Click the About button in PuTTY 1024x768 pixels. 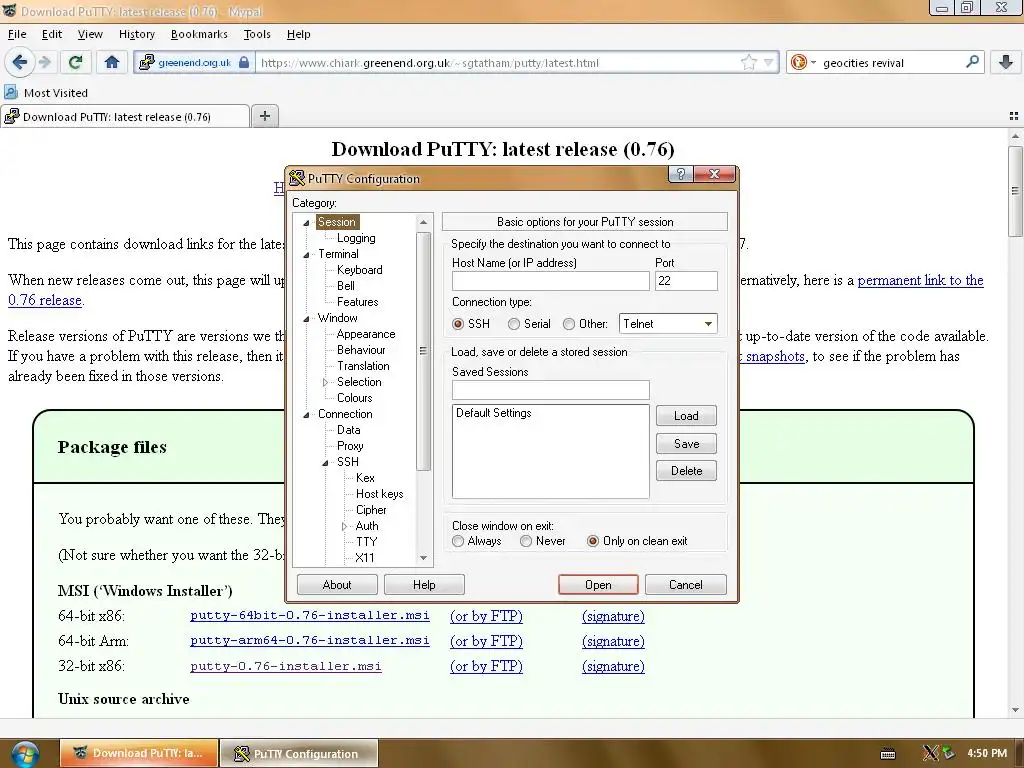pyautogui.click(x=337, y=584)
